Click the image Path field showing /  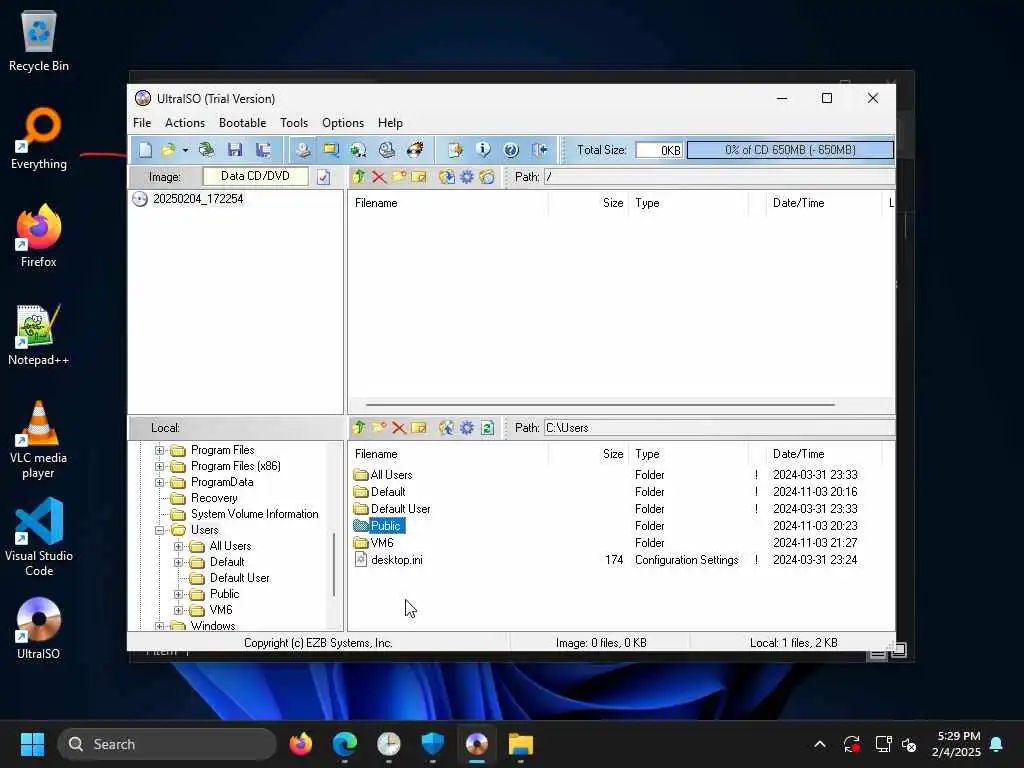point(719,176)
